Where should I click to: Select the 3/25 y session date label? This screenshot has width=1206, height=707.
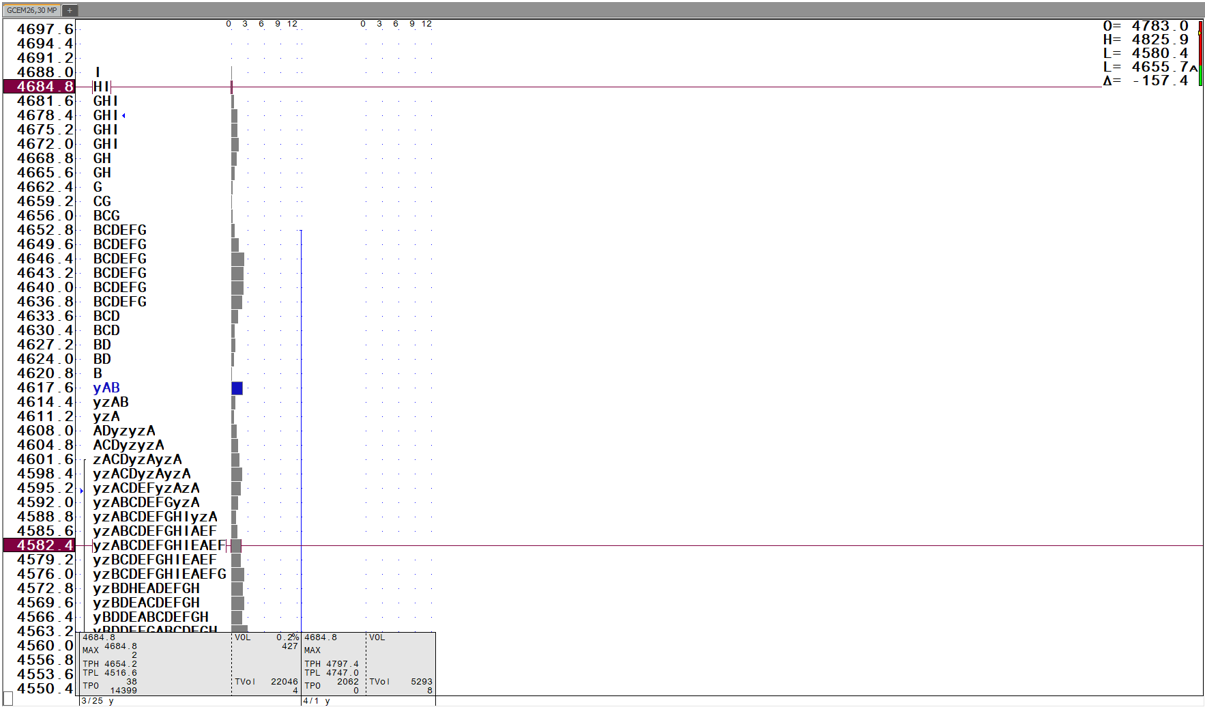[98, 701]
